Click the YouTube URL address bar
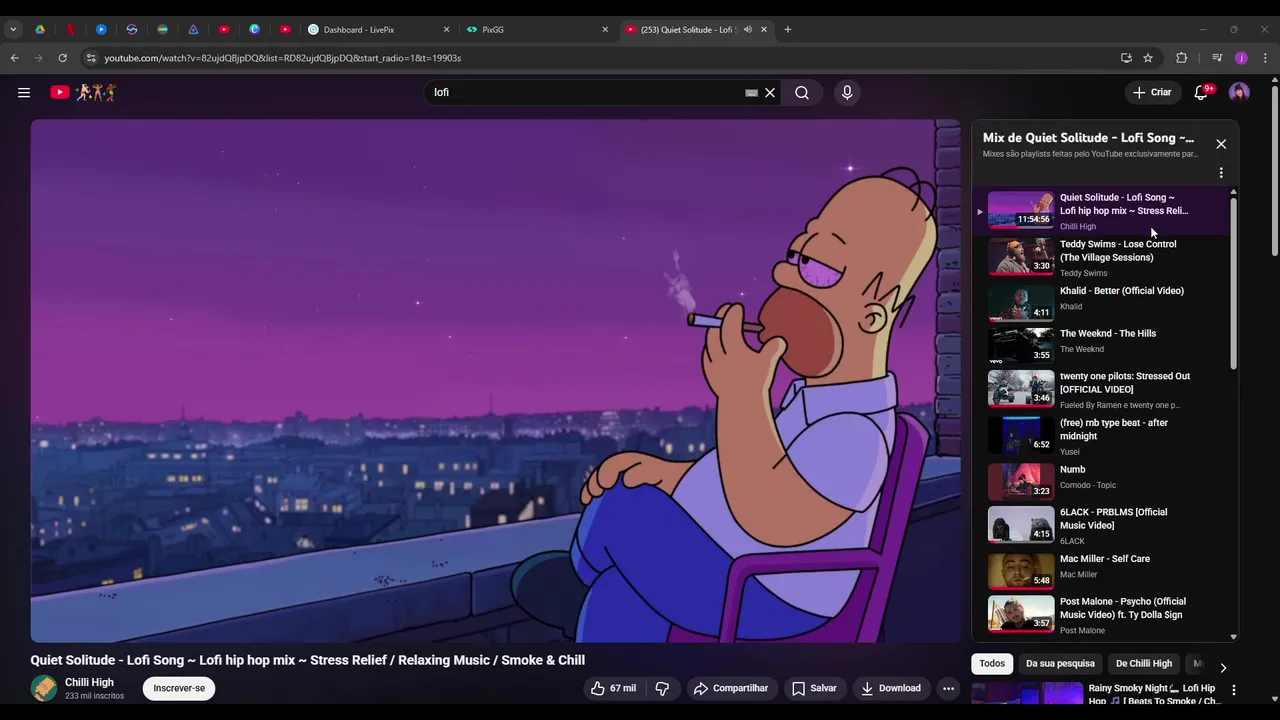The width and height of the screenshot is (1280, 720). click(x=600, y=58)
